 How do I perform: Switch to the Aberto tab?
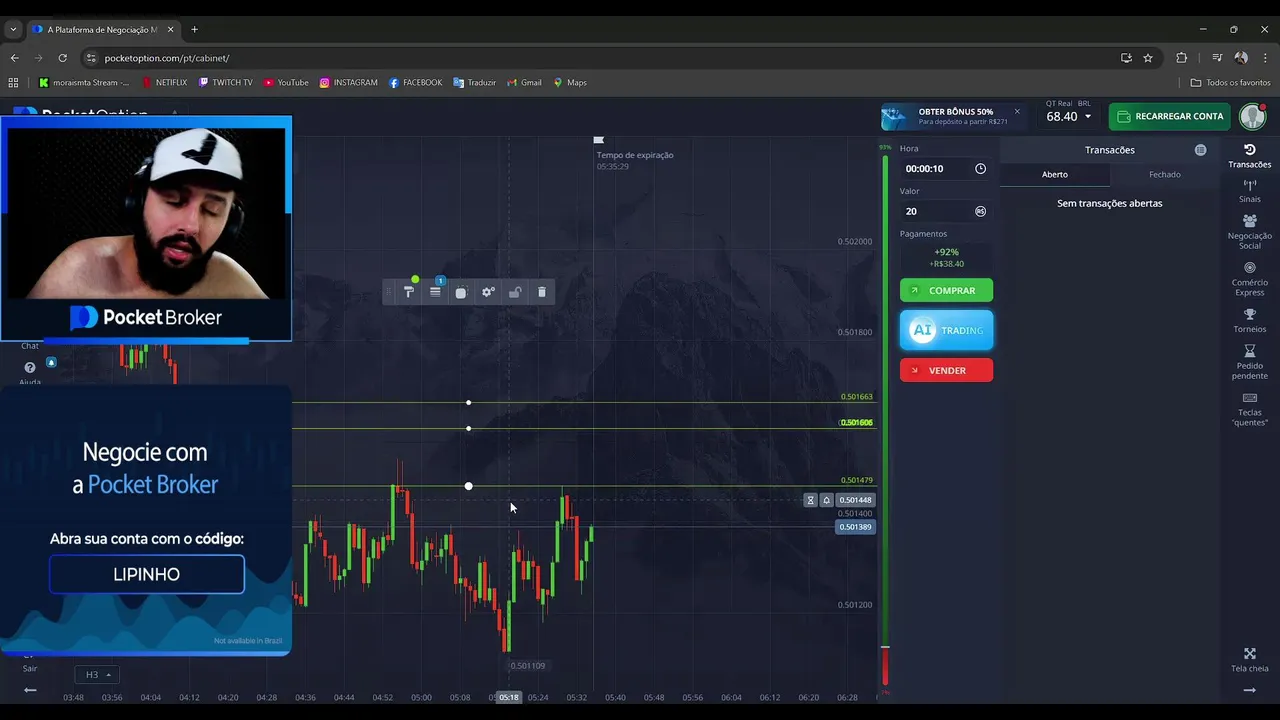[x=1055, y=174]
